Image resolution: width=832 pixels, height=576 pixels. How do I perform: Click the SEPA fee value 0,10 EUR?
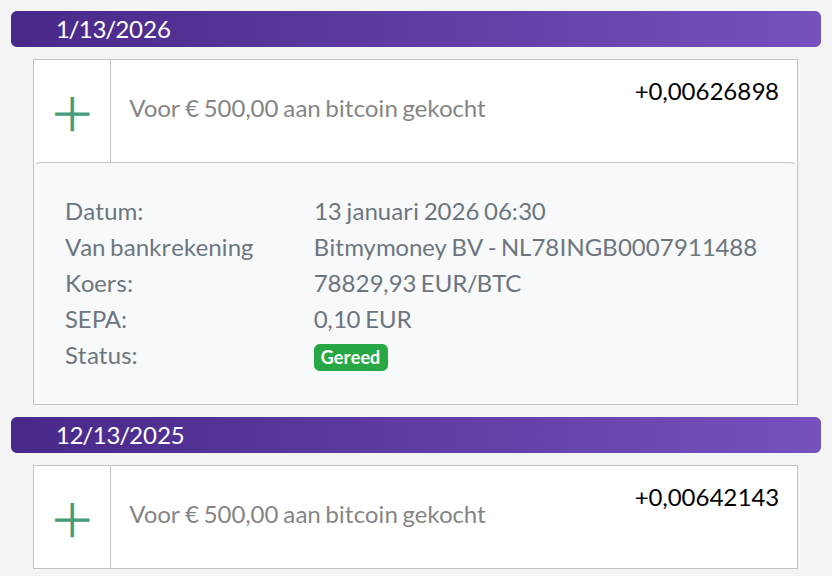click(362, 320)
